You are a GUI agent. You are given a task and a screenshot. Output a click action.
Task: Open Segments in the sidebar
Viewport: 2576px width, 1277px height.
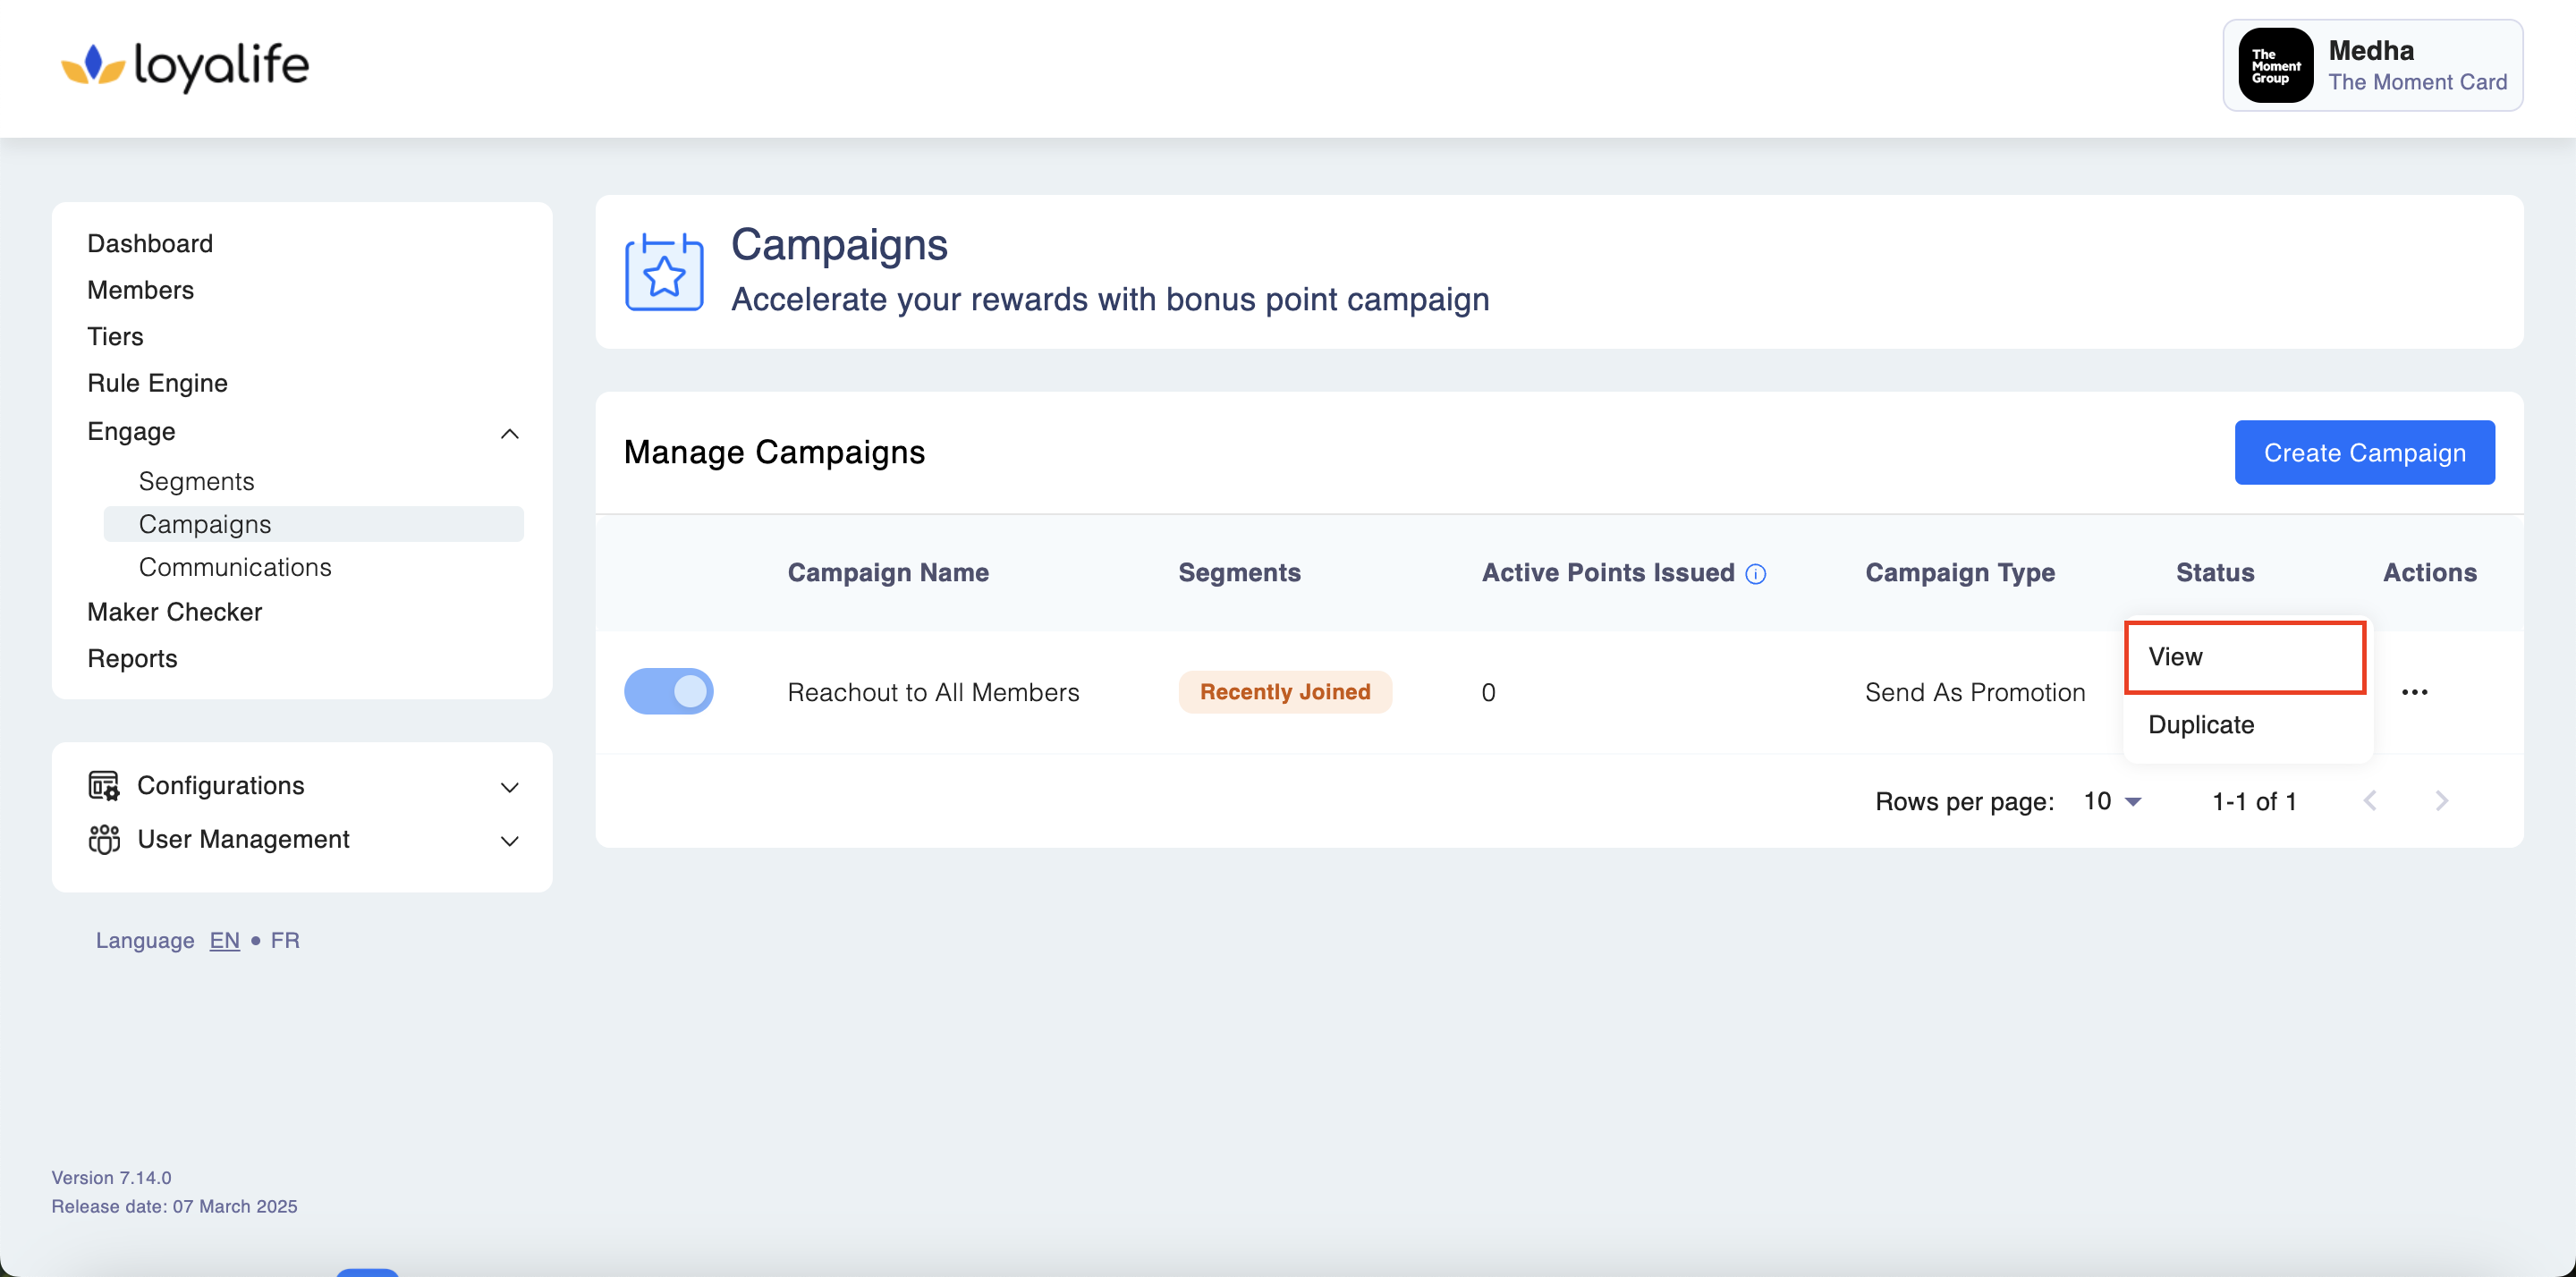(196, 482)
